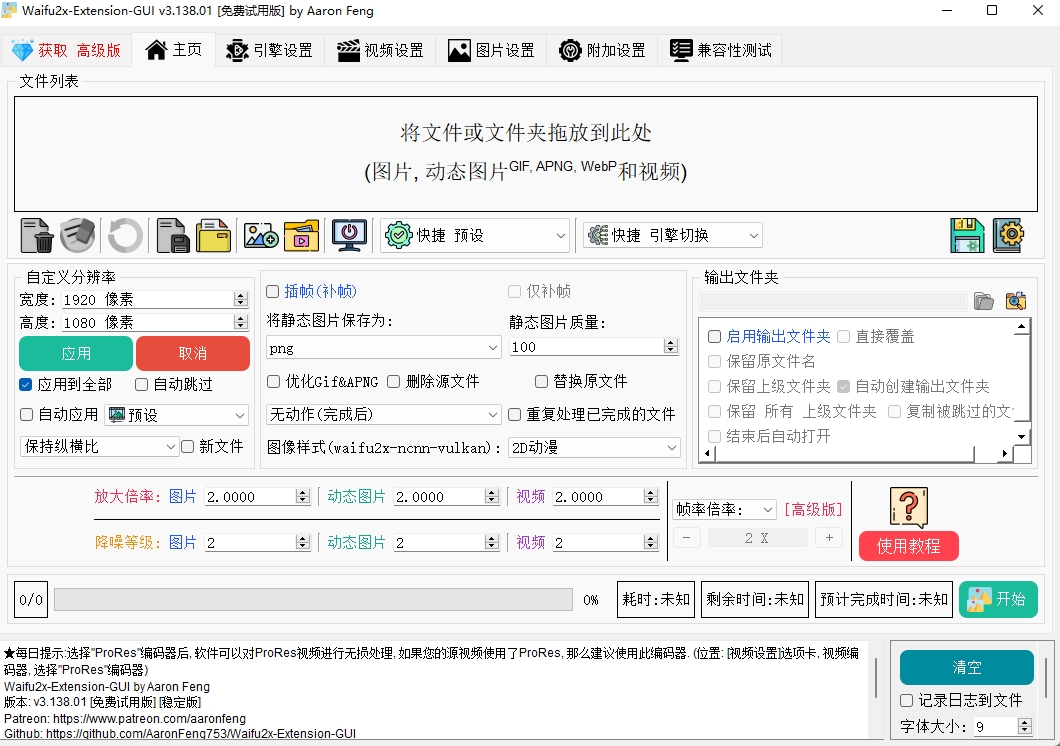Click the question mark tutorial icon
1060x746 pixels.
point(909,507)
